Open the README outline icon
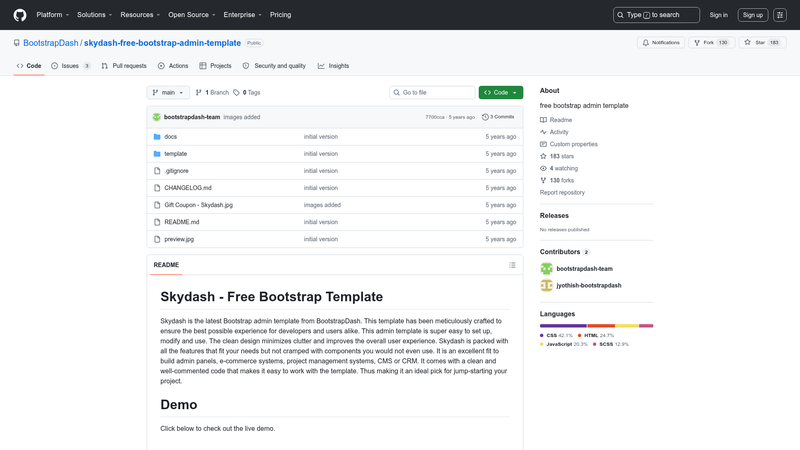 tap(512, 265)
